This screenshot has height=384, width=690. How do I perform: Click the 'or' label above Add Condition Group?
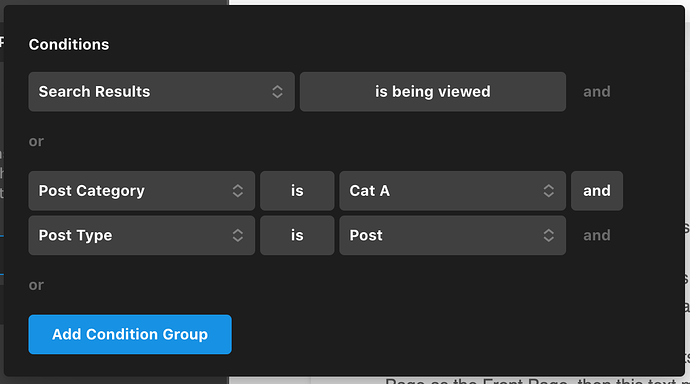click(36, 285)
